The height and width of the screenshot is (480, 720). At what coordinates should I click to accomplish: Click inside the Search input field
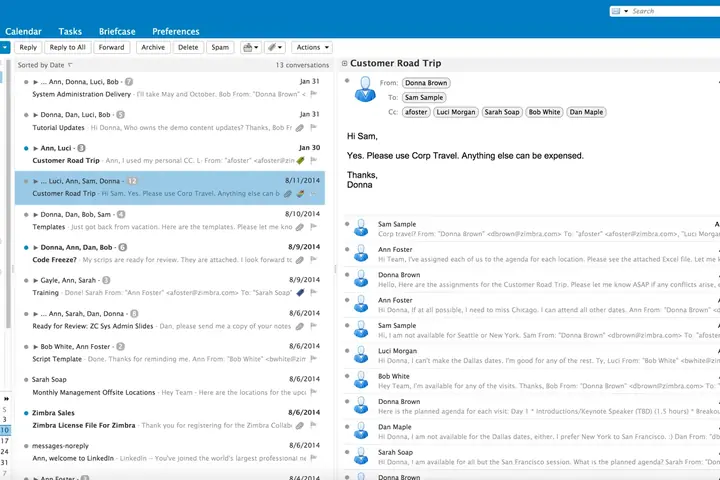tap(675, 11)
